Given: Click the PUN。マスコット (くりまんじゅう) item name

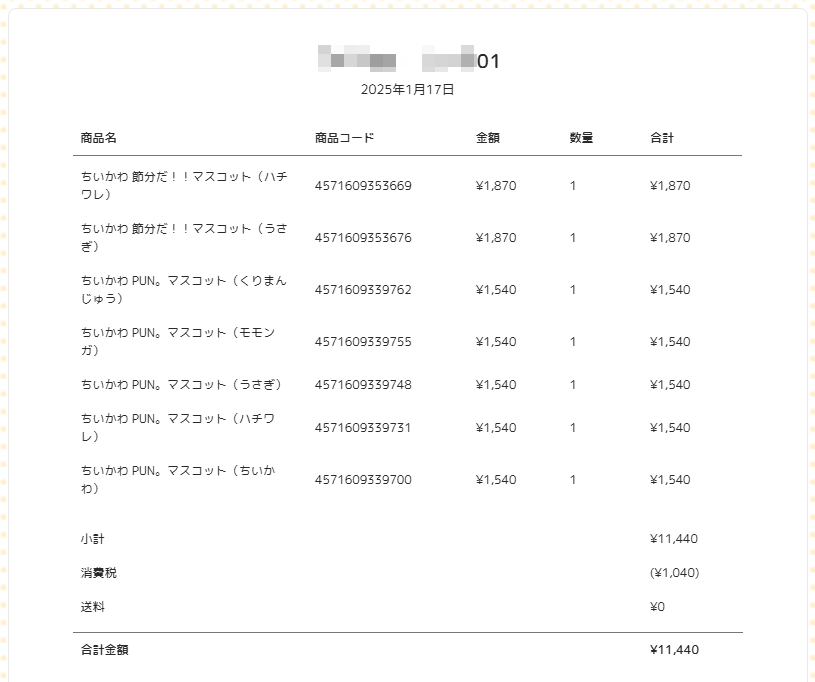Looking at the screenshot, I should pos(183,290).
